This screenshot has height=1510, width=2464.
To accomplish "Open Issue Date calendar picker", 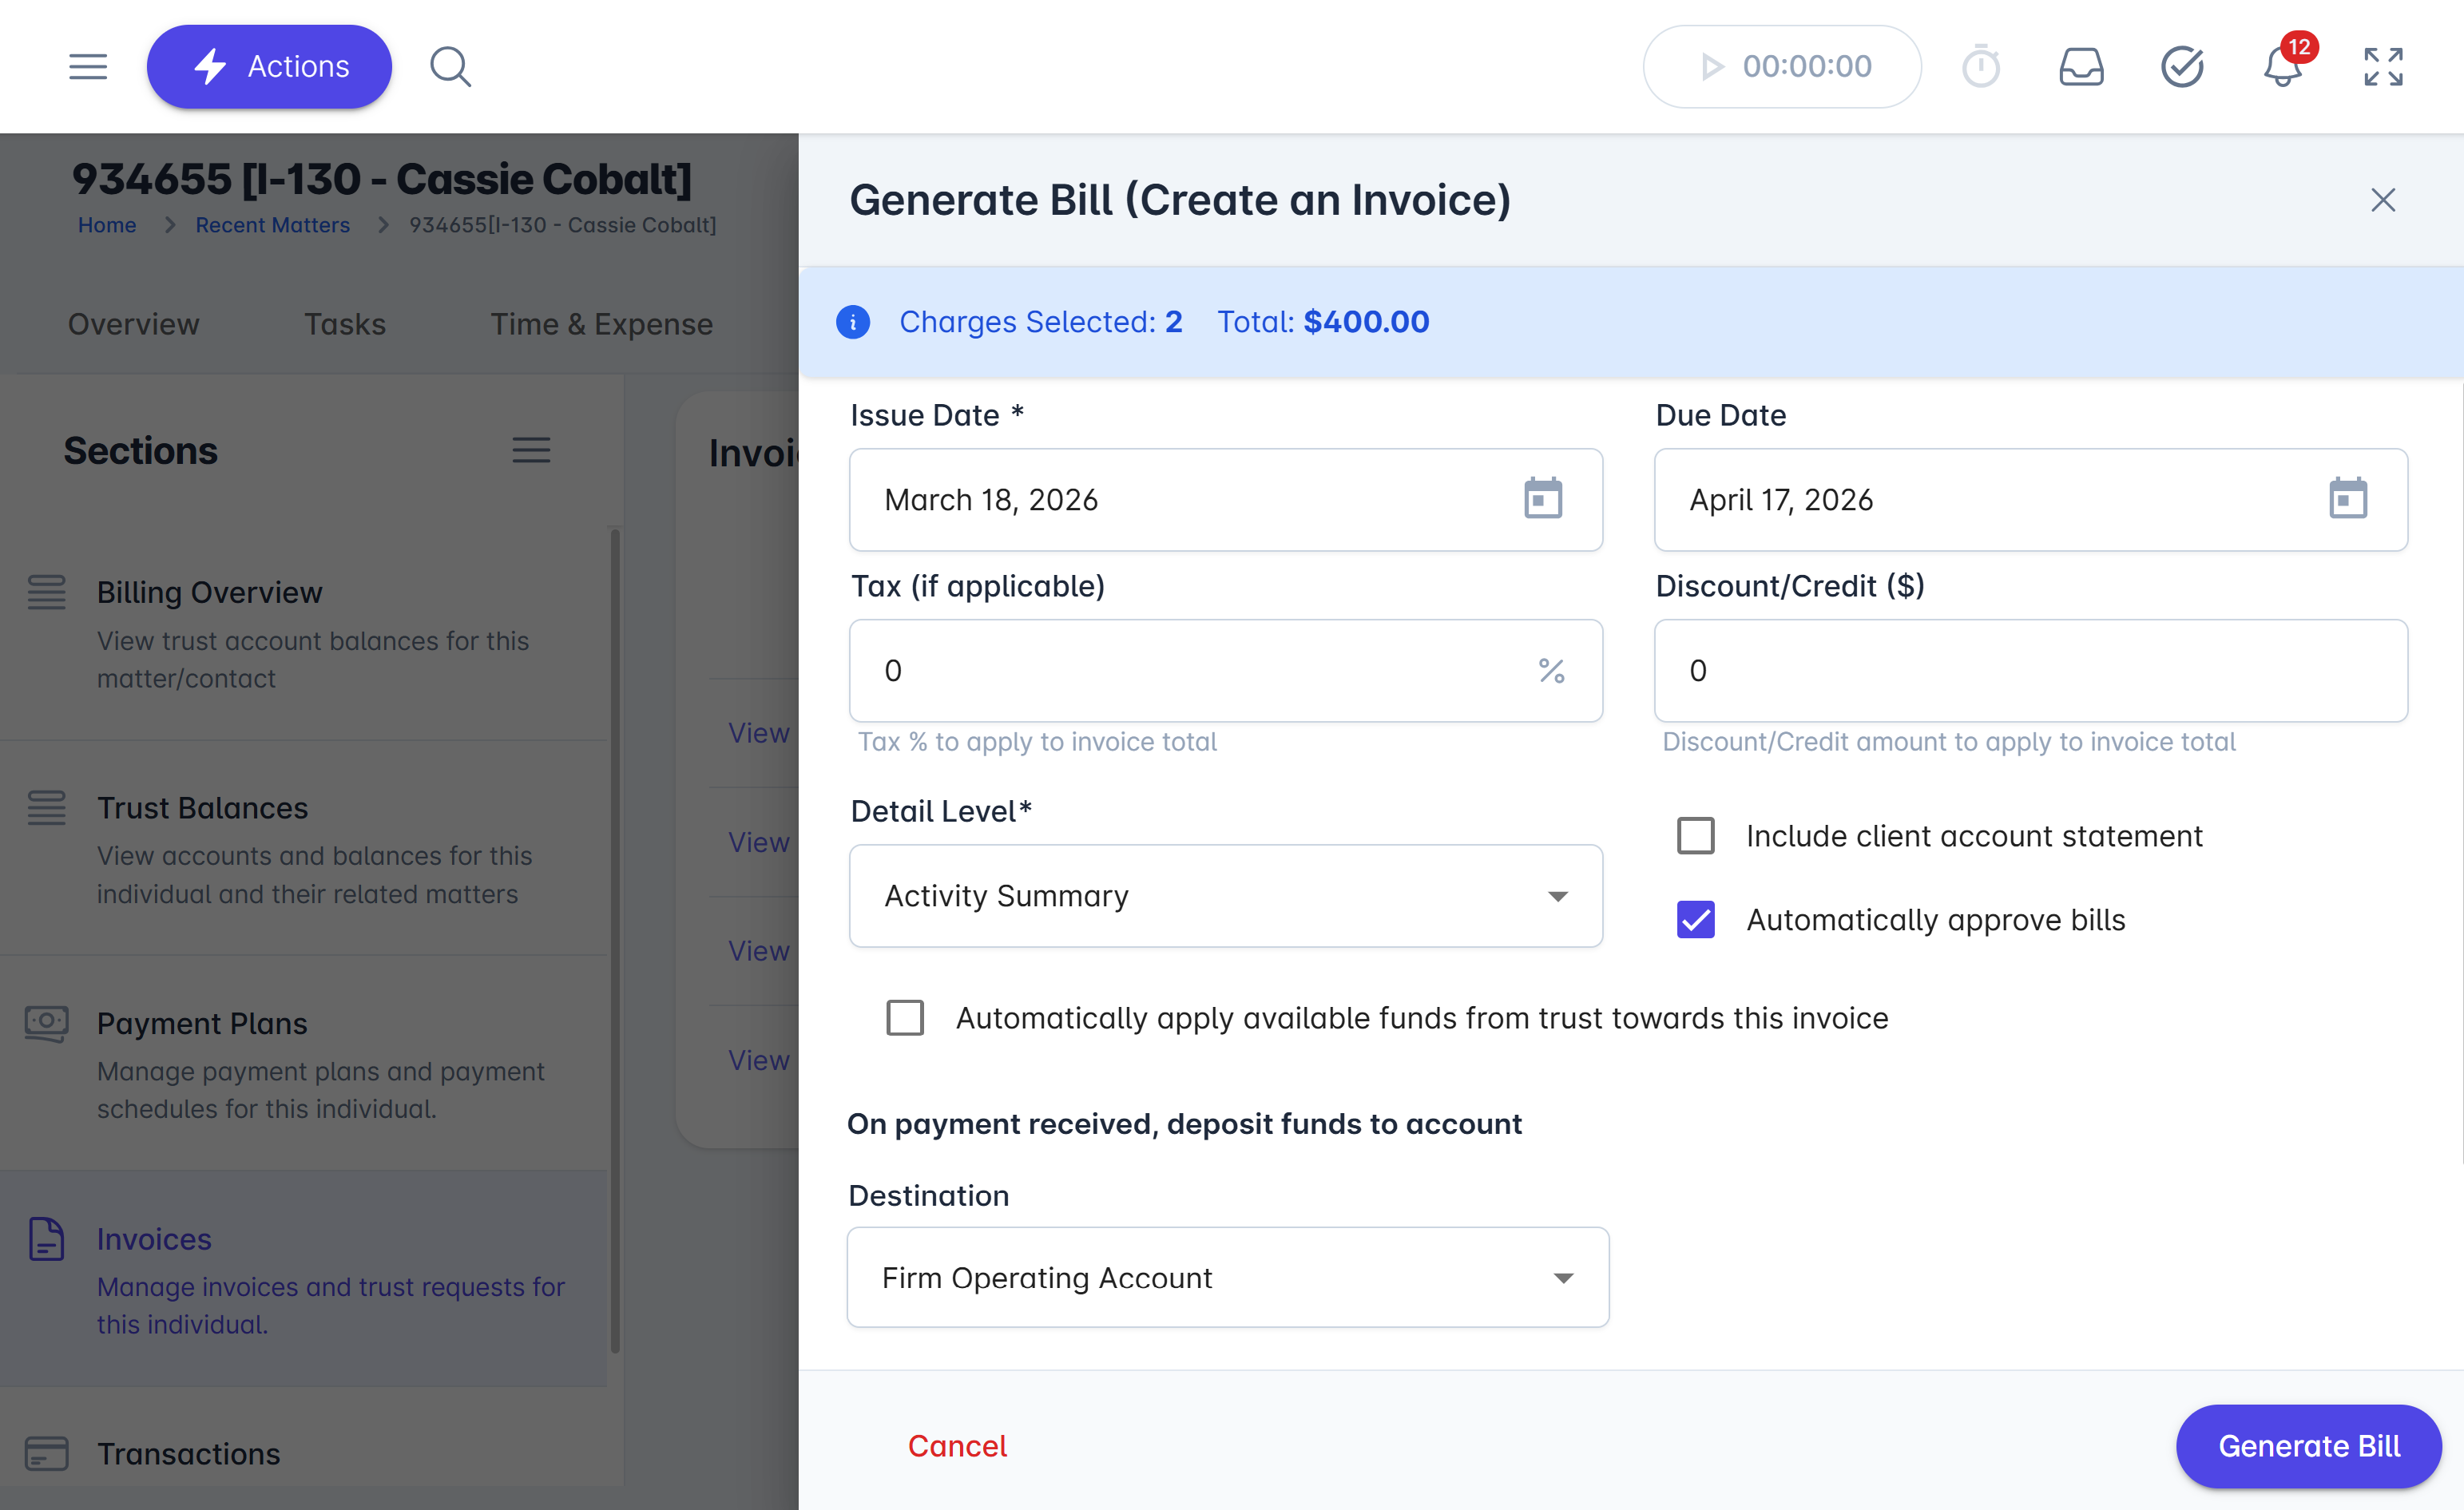I will (x=1542, y=499).
